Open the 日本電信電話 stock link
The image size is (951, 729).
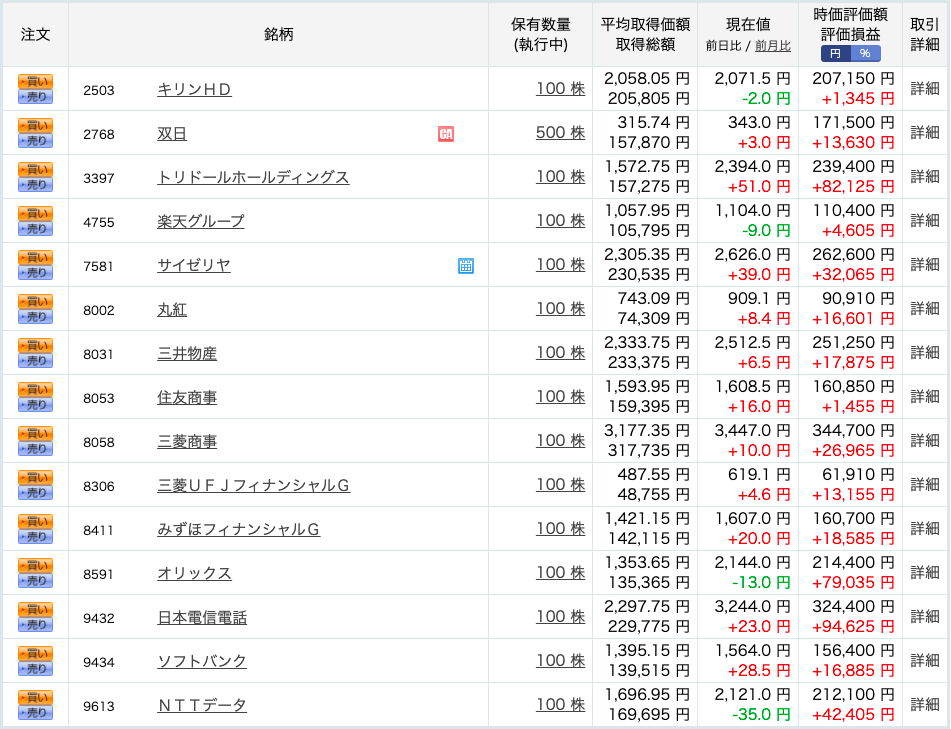tap(202, 618)
